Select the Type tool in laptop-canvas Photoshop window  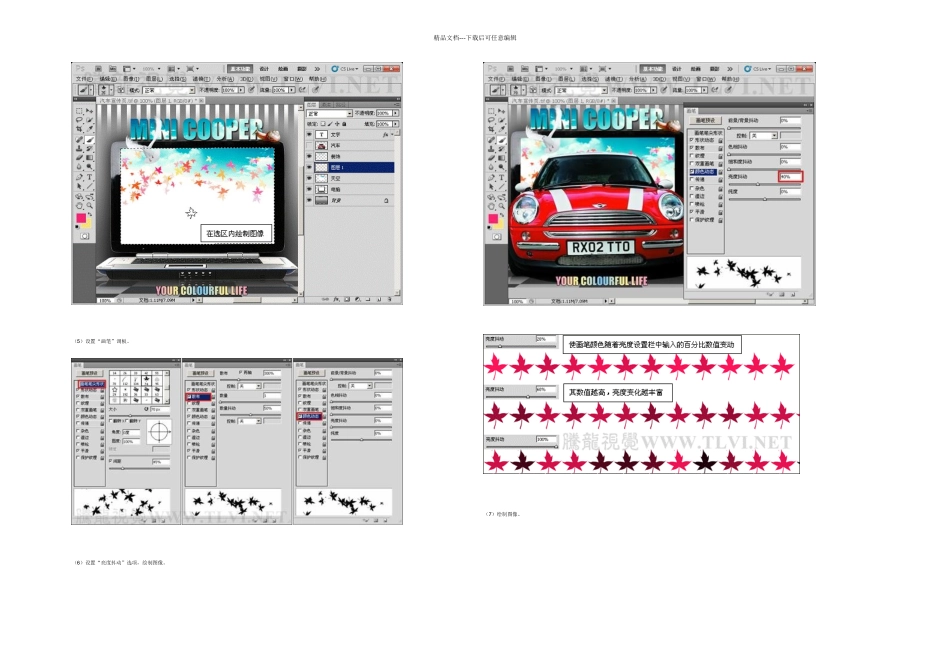click(x=90, y=178)
